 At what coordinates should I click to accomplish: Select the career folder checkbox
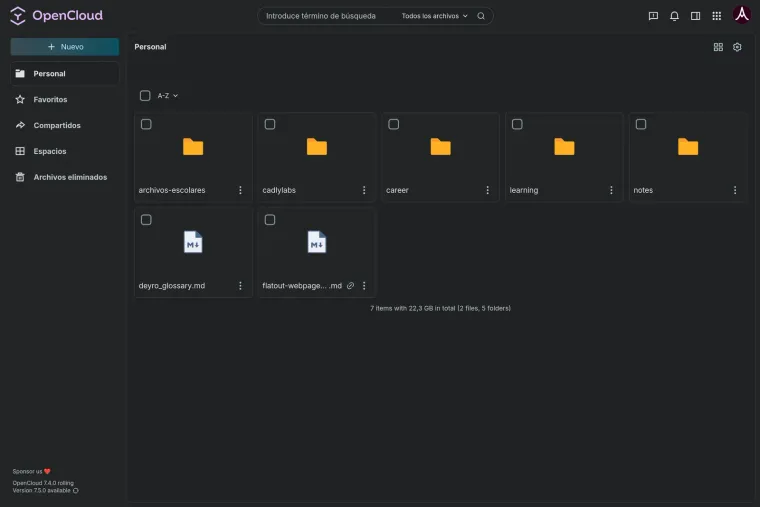pyautogui.click(x=394, y=124)
